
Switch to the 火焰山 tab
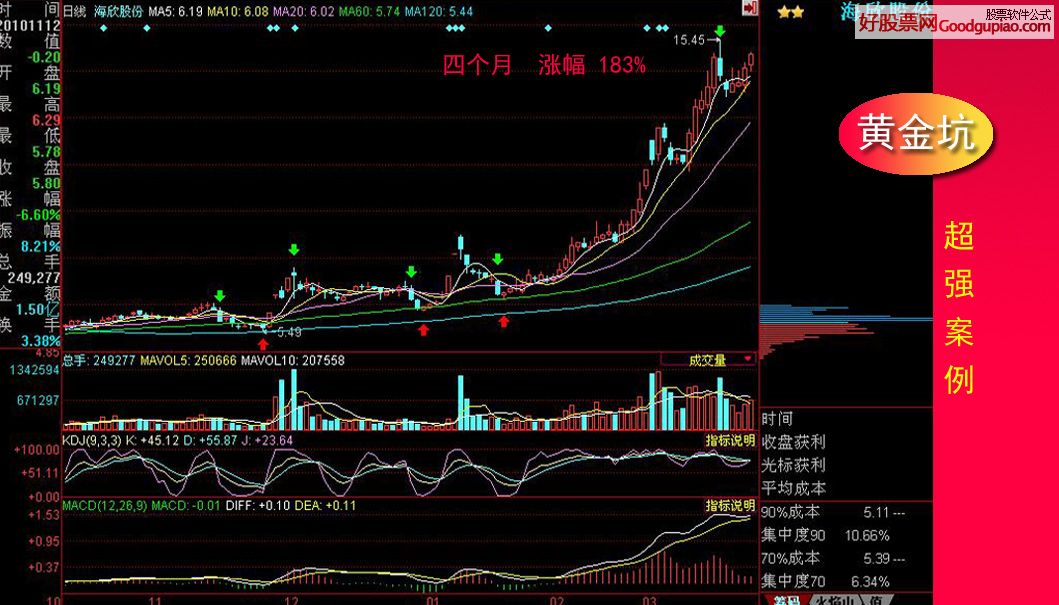pyautogui.click(x=834, y=600)
